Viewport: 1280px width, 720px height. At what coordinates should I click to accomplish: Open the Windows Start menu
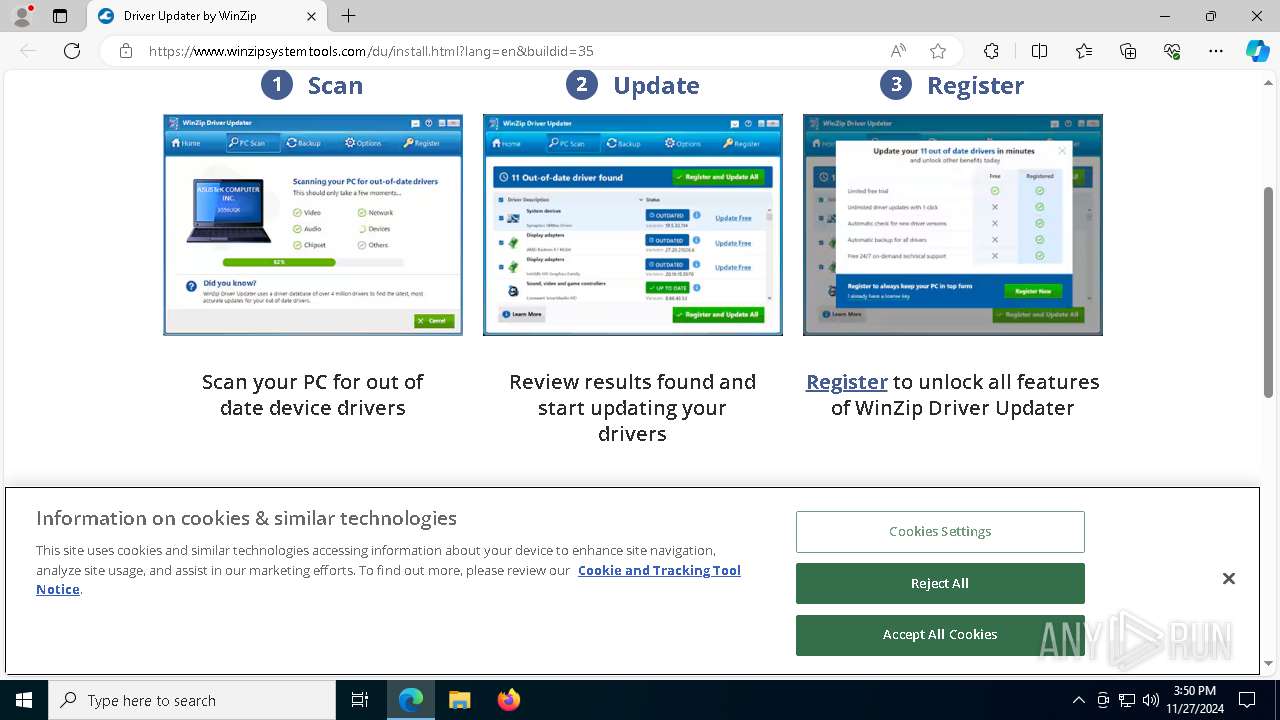tap(24, 700)
